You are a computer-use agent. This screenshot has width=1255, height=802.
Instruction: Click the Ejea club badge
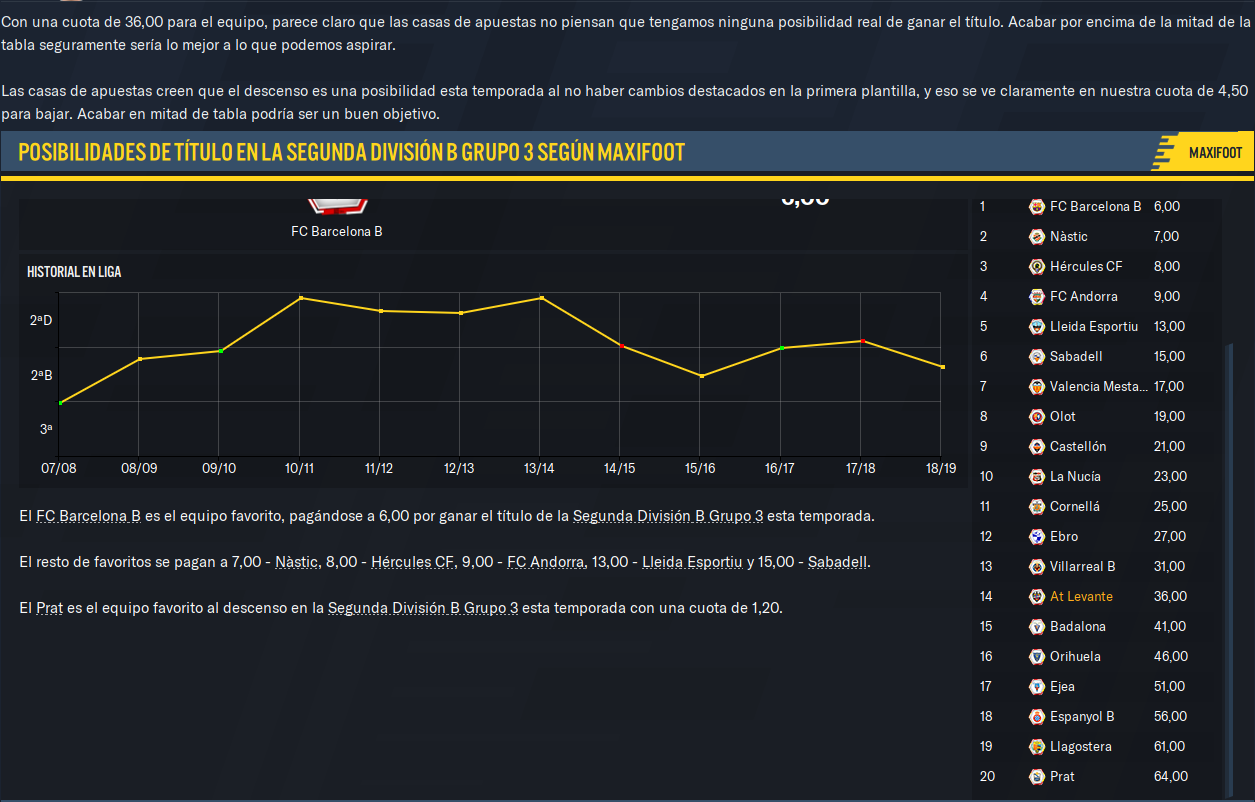1037,687
